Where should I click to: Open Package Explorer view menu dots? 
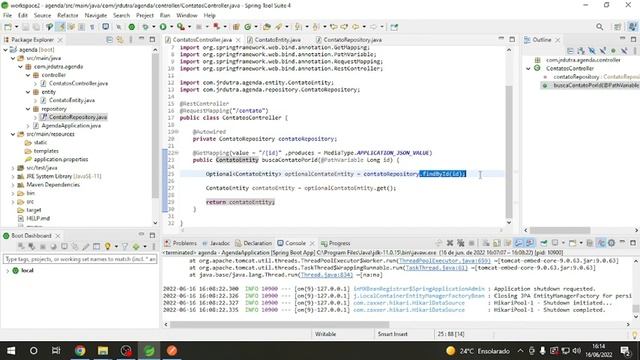pos(131,40)
